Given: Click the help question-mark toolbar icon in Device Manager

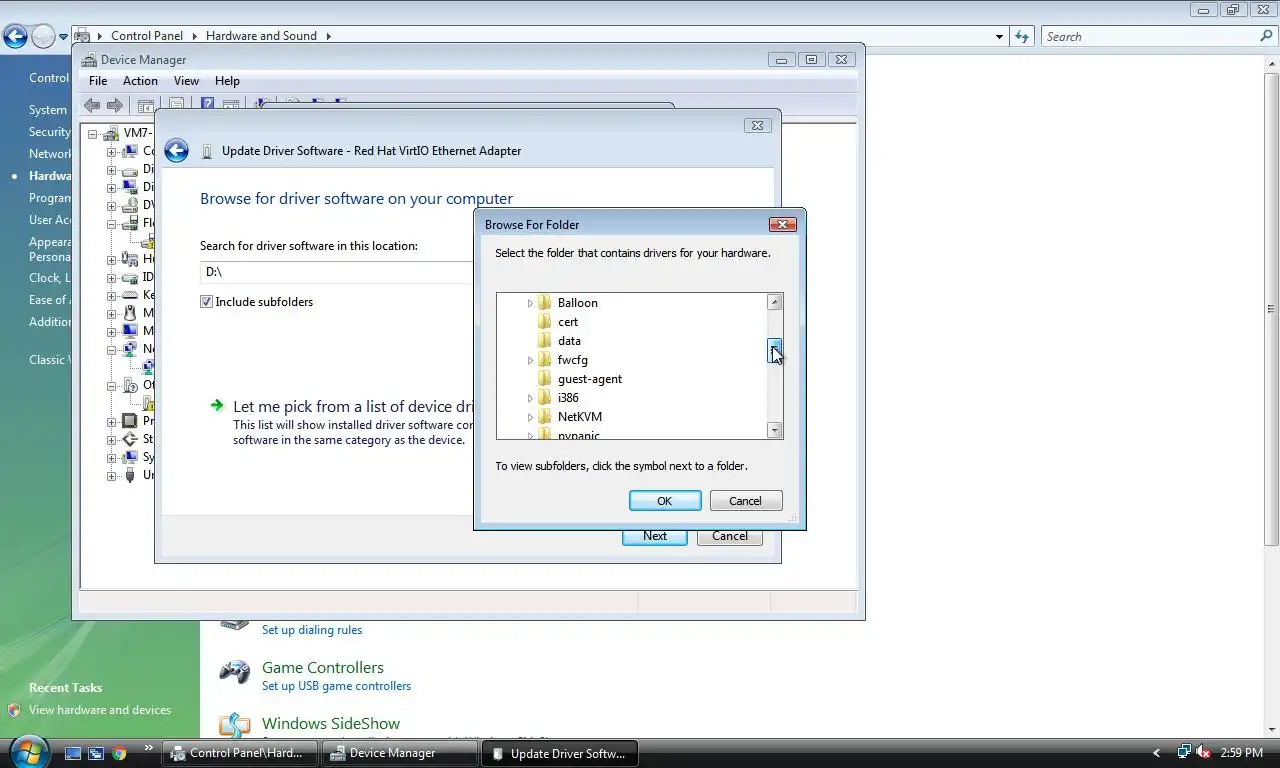Looking at the screenshot, I should click(207, 104).
